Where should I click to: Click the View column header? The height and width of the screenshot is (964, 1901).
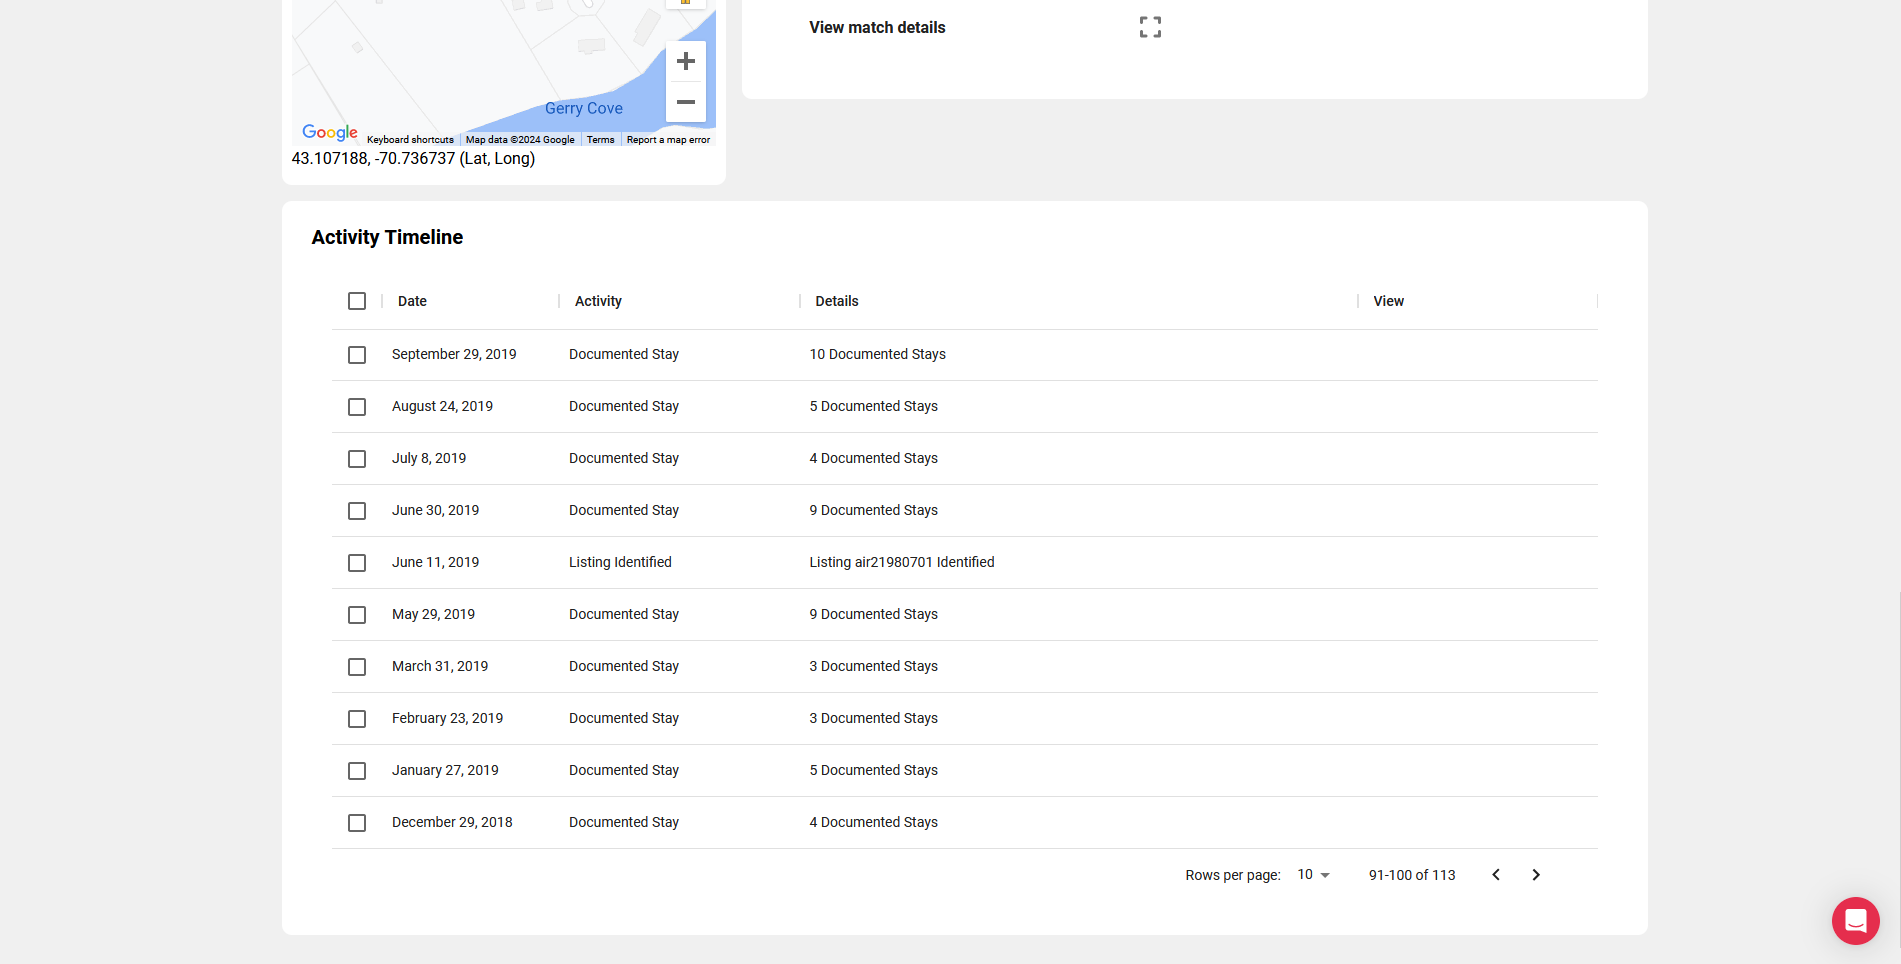tap(1388, 301)
